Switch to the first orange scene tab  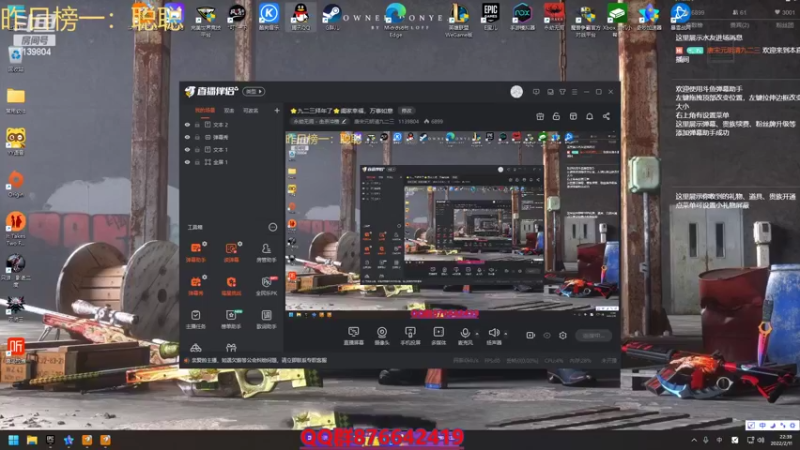tap(205, 110)
